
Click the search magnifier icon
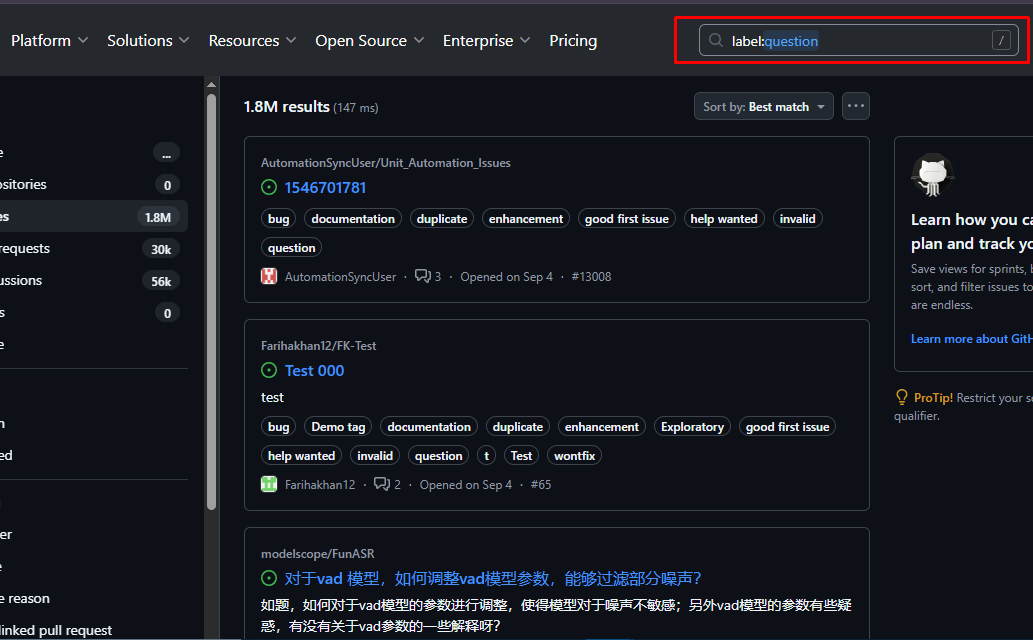click(x=715, y=41)
